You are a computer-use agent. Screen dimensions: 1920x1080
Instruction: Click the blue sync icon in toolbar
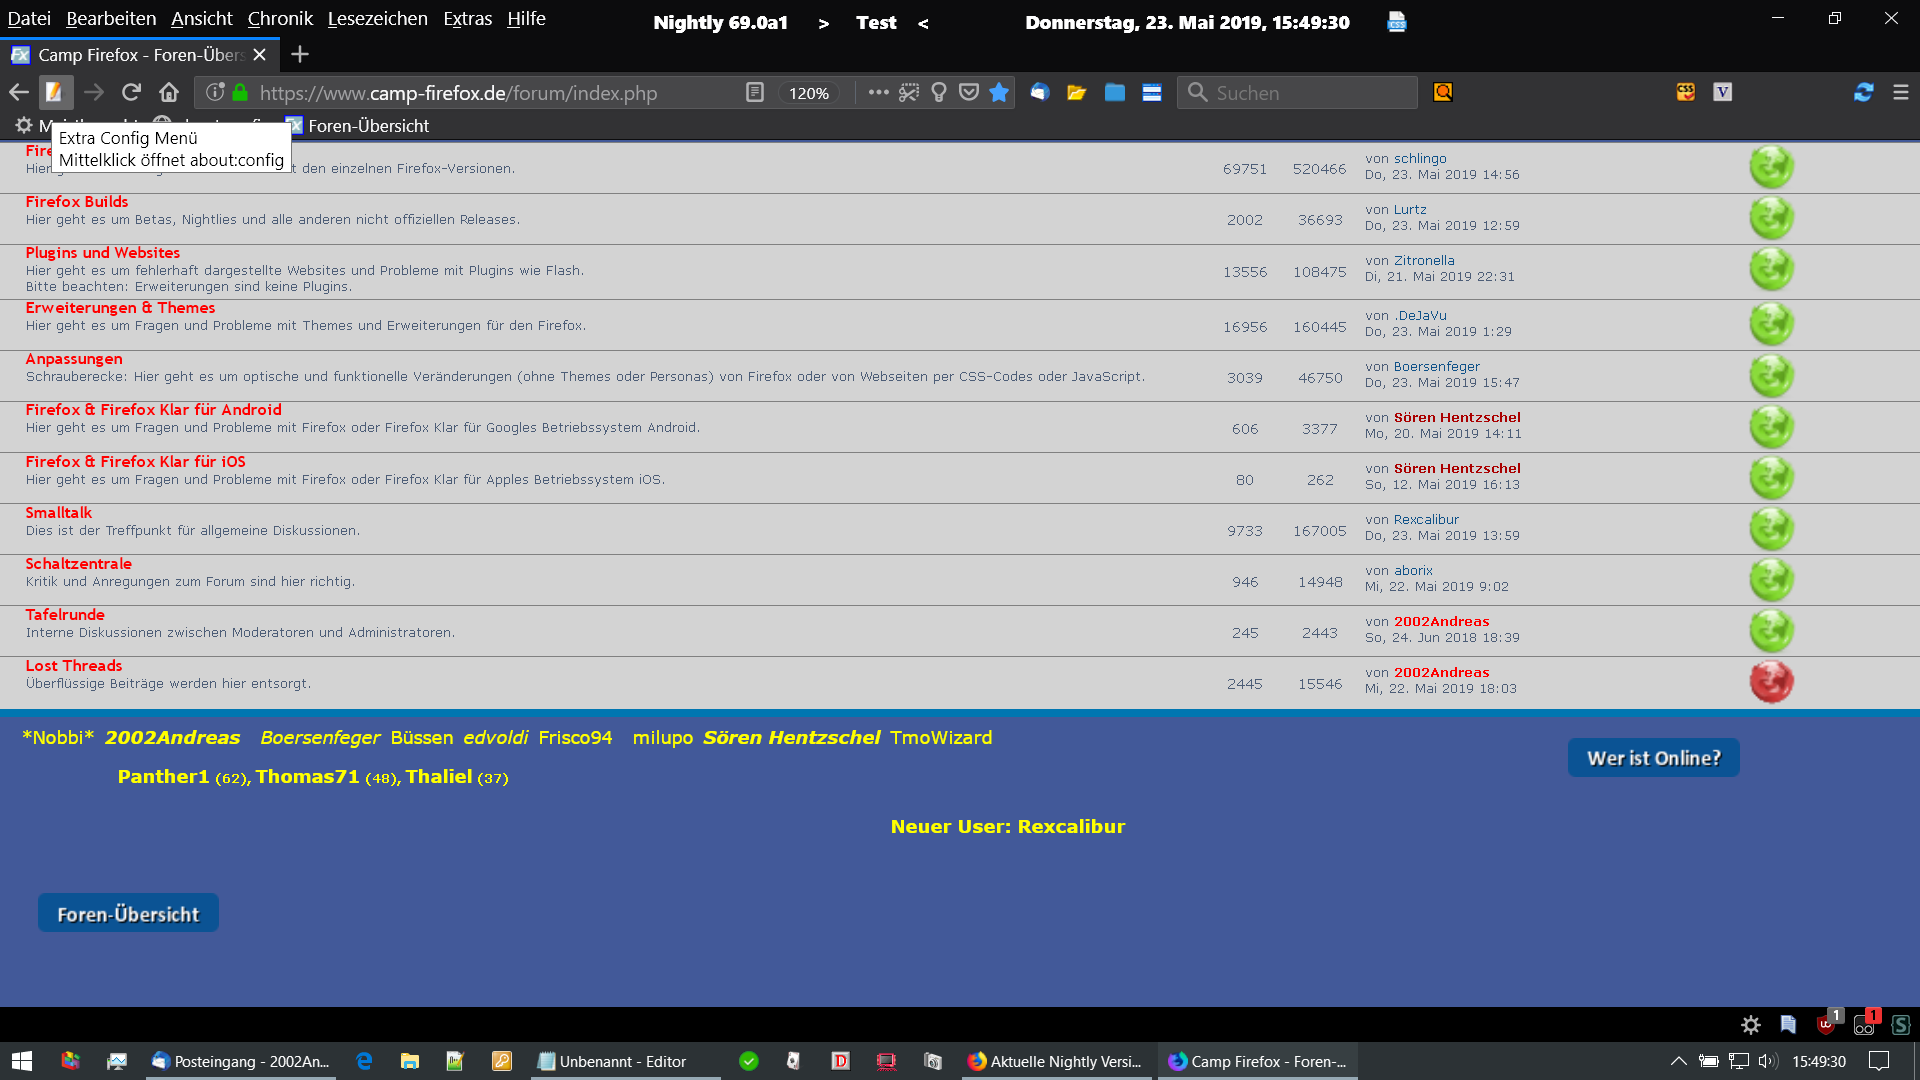click(1863, 93)
